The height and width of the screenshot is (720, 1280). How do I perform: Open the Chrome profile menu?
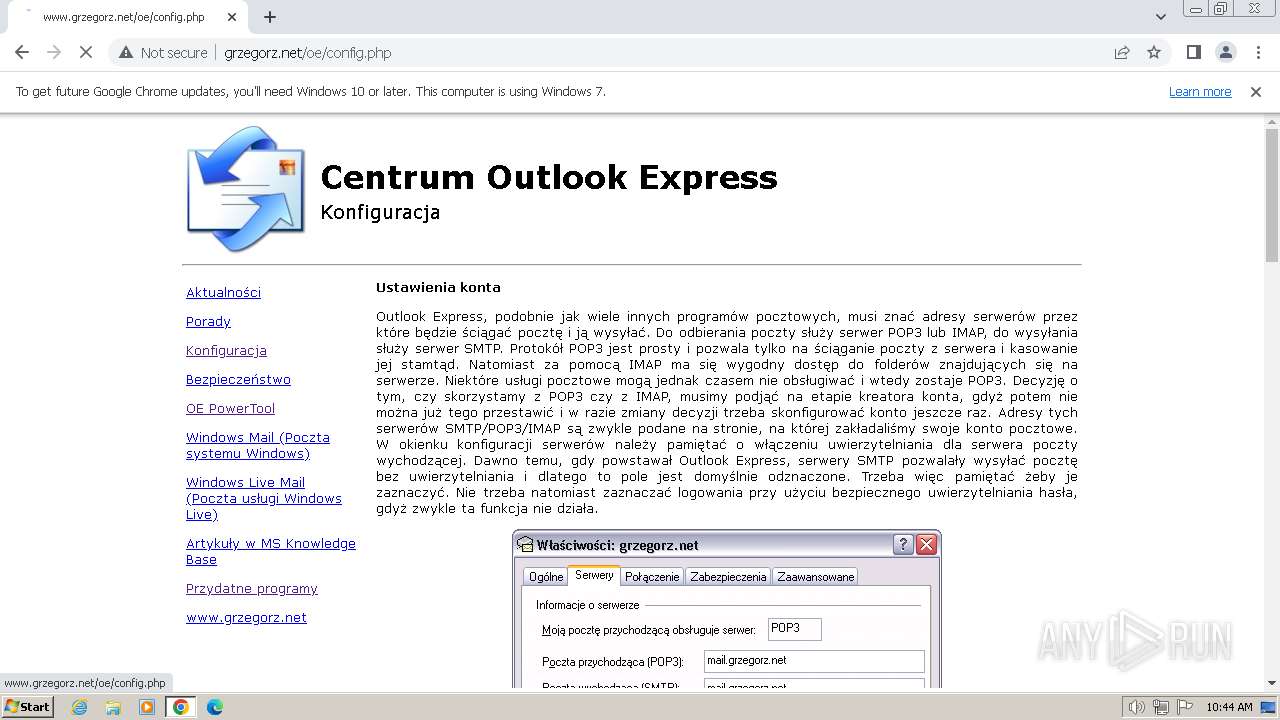(x=1225, y=53)
